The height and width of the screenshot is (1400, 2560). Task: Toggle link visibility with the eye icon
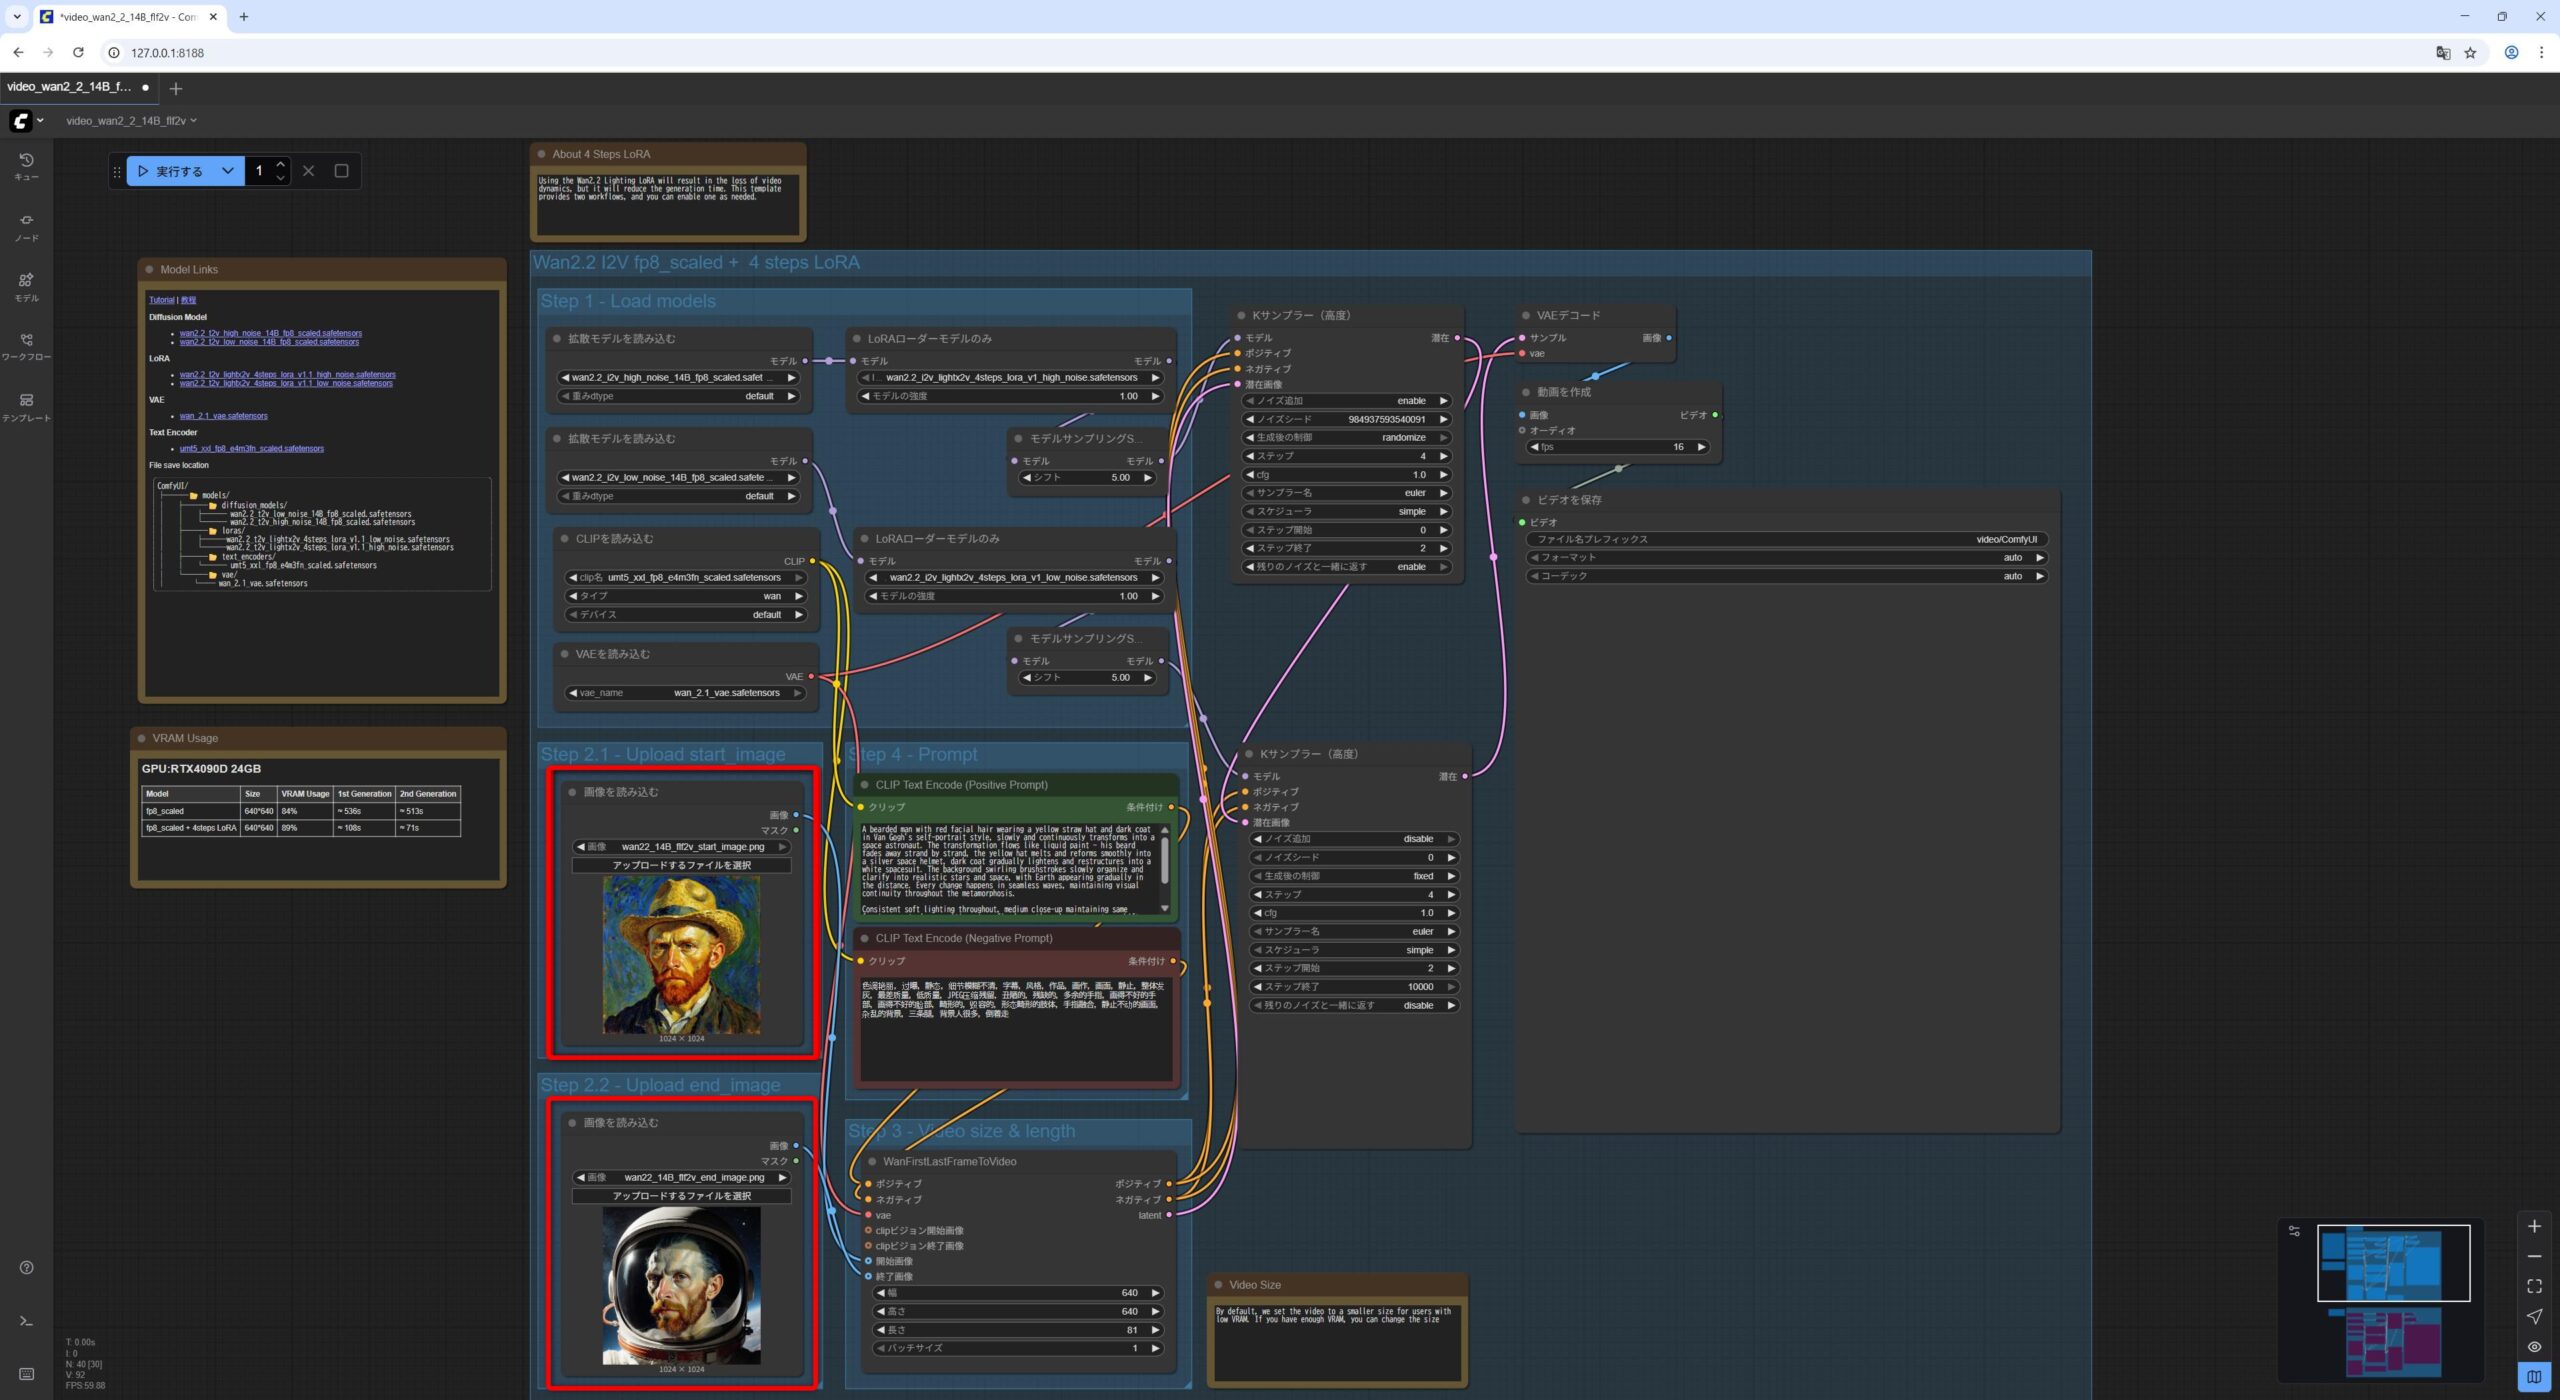(2534, 1346)
